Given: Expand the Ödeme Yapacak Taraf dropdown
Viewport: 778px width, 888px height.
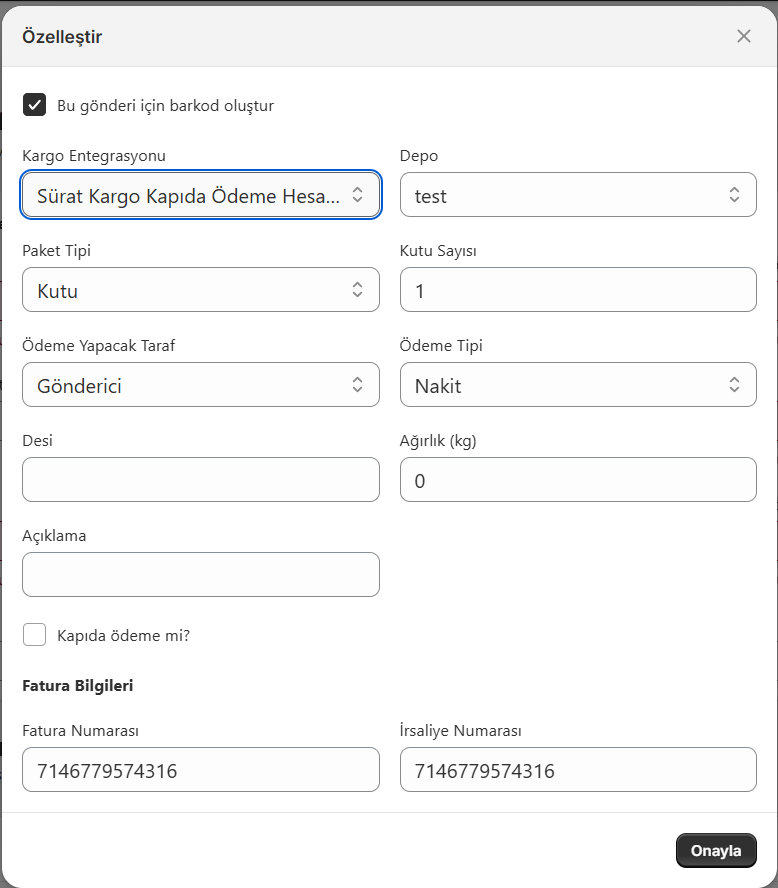Looking at the screenshot, I should [200, 385].
